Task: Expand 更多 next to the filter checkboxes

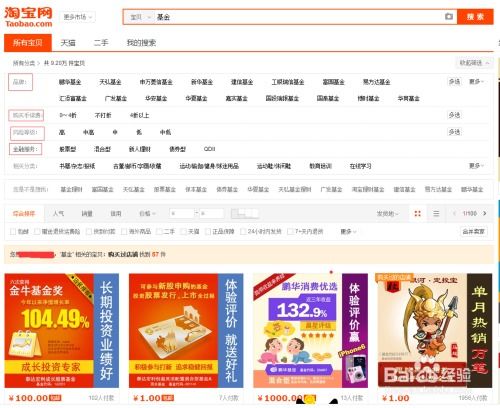Action: click(x=348, y=231)
